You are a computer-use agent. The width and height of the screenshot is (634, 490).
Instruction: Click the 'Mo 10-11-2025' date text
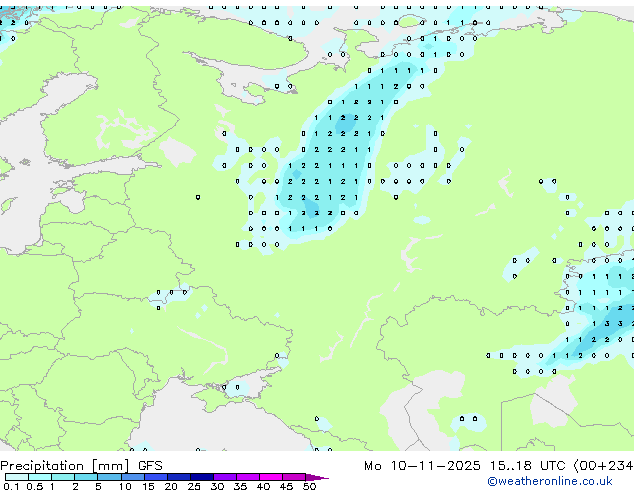422,466
